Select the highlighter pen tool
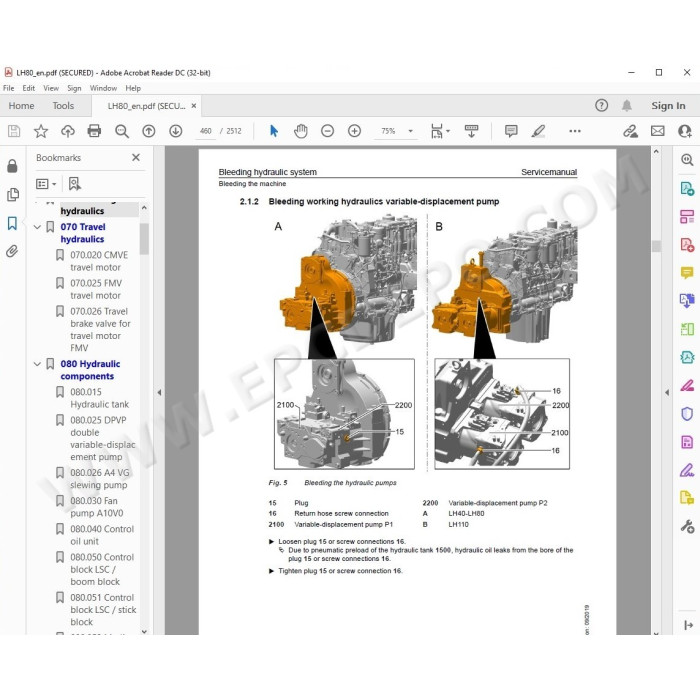The width and height of the screenshot is (700, 700). [538, 131]
